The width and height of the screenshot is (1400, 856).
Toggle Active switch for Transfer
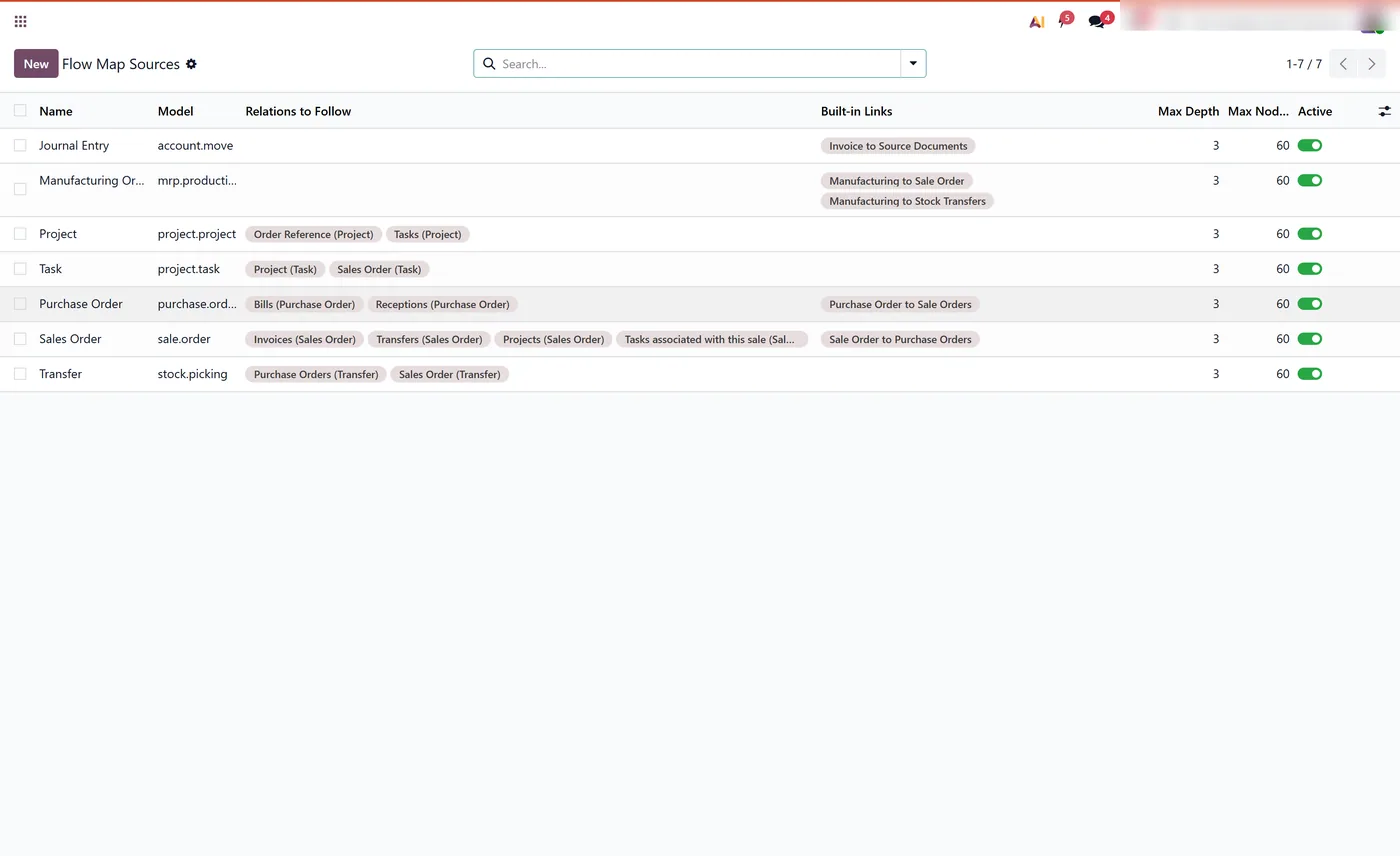point(1310,374)
